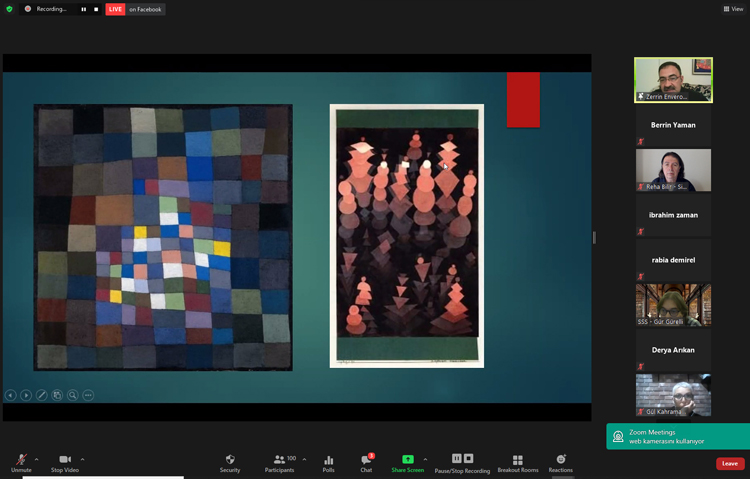
Task: Open the Chat panel
Action: [x=366, y=462]
